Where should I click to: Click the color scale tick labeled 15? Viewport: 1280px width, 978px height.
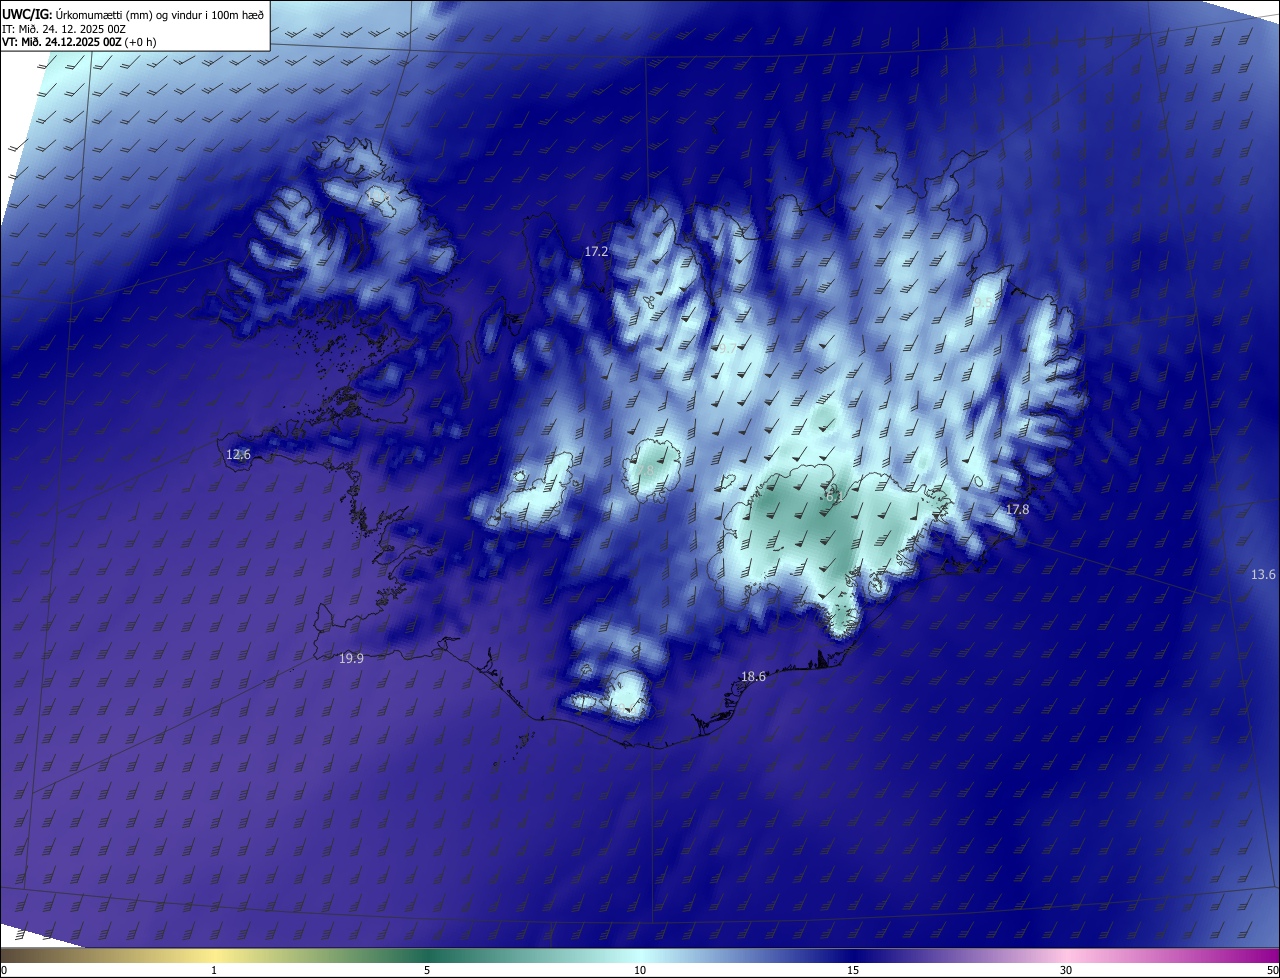coord(853,970)
